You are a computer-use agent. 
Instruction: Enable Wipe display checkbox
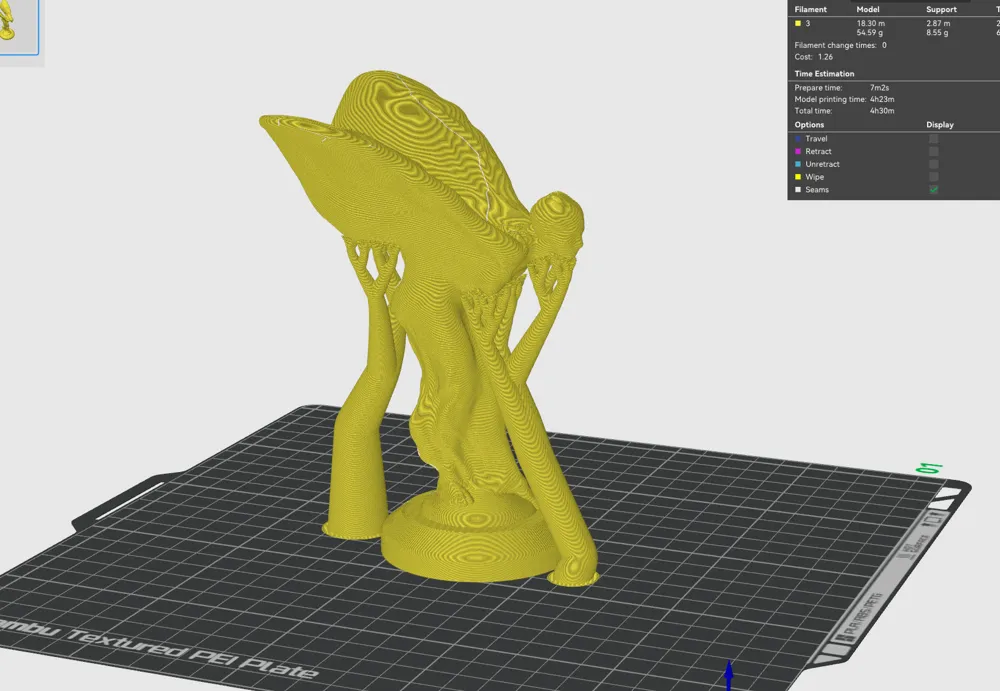[934, 177]
